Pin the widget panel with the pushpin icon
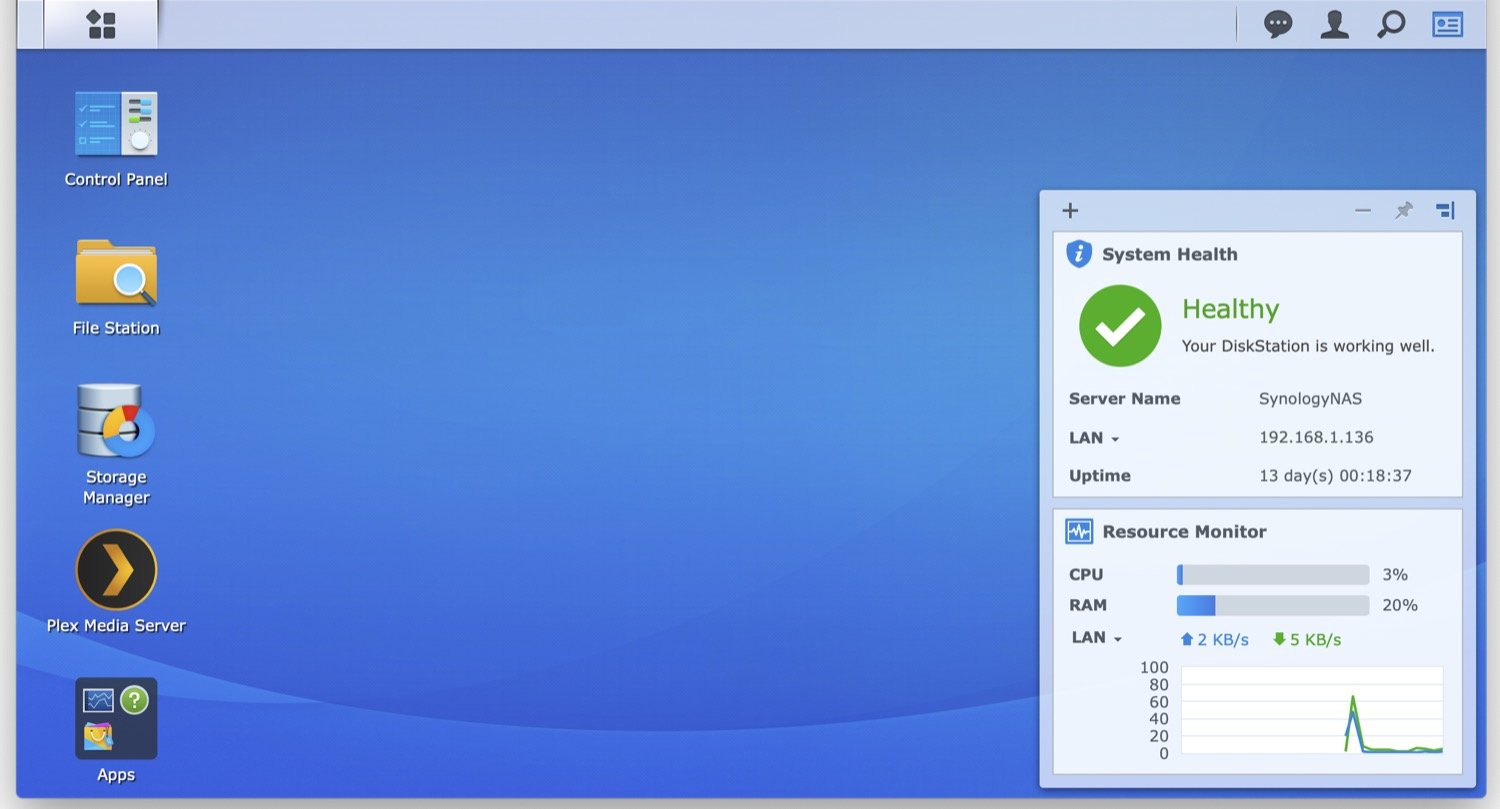The width and height of the screenshot is (1500, 809). 1404,210
